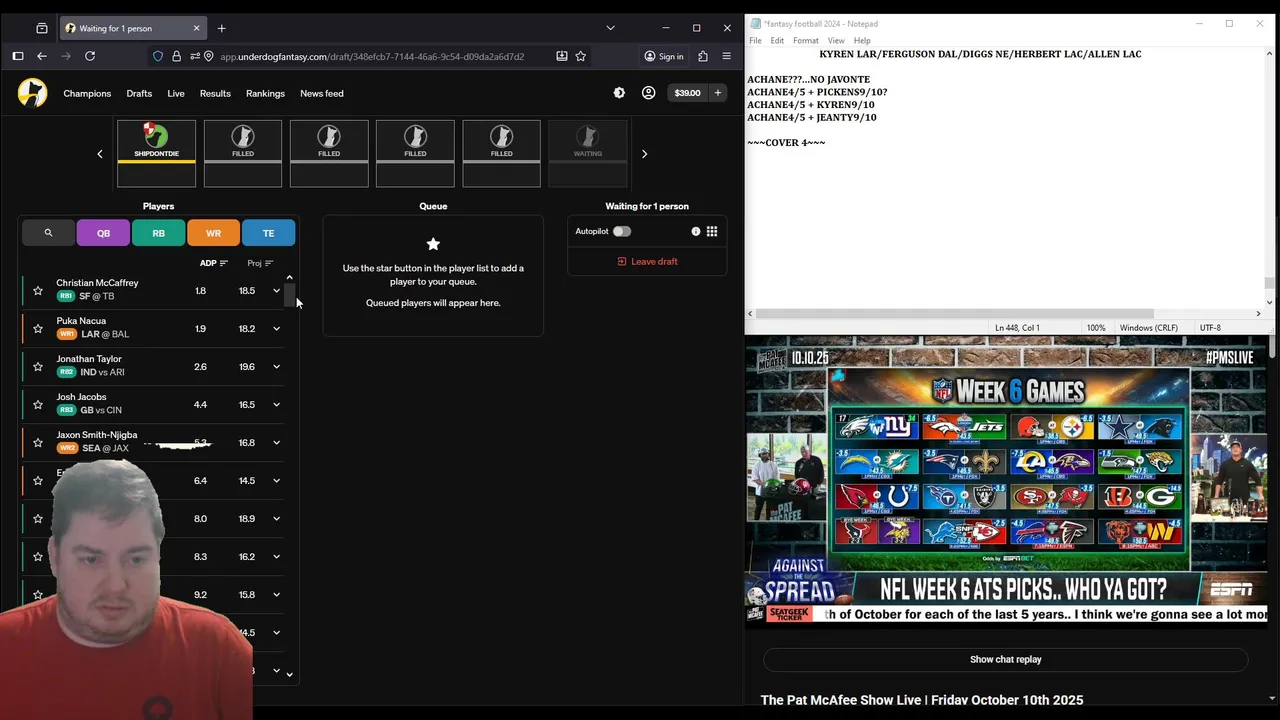
Task: Expand Jaxon Smith-Njigba player details
Action: pos(276,443)
